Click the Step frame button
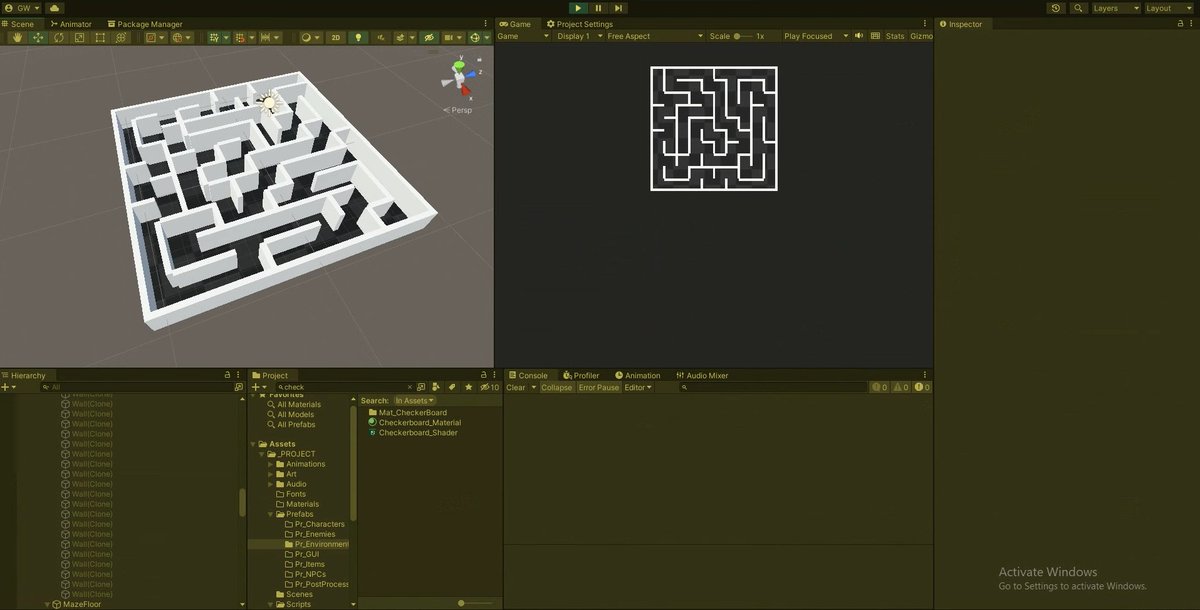Image resolution: width=1200 pixels, height=610 pixels. pos(620,8)
